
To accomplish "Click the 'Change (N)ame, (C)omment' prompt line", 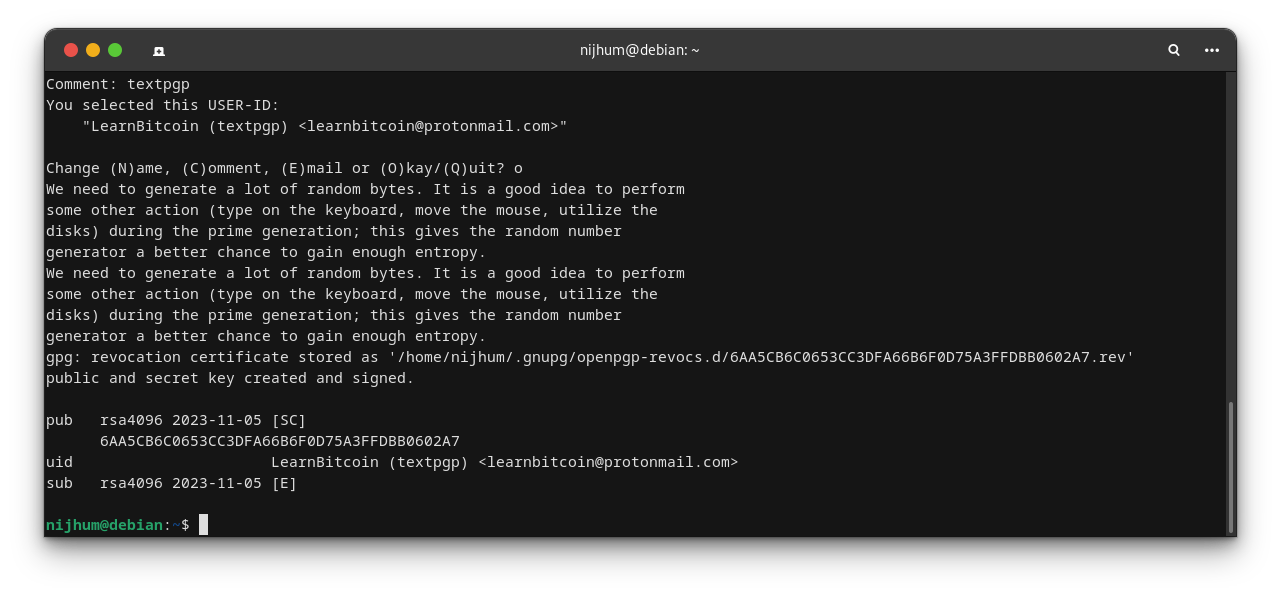I will tap(284, 168).
